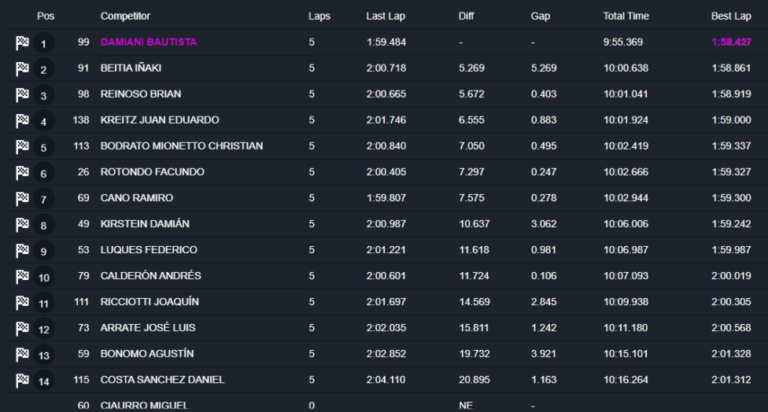The height and width of the screenshot is (412, 768).
Task: Select the flag icon for CALDERÓN ANDRÉS
Action: (22, 277)
